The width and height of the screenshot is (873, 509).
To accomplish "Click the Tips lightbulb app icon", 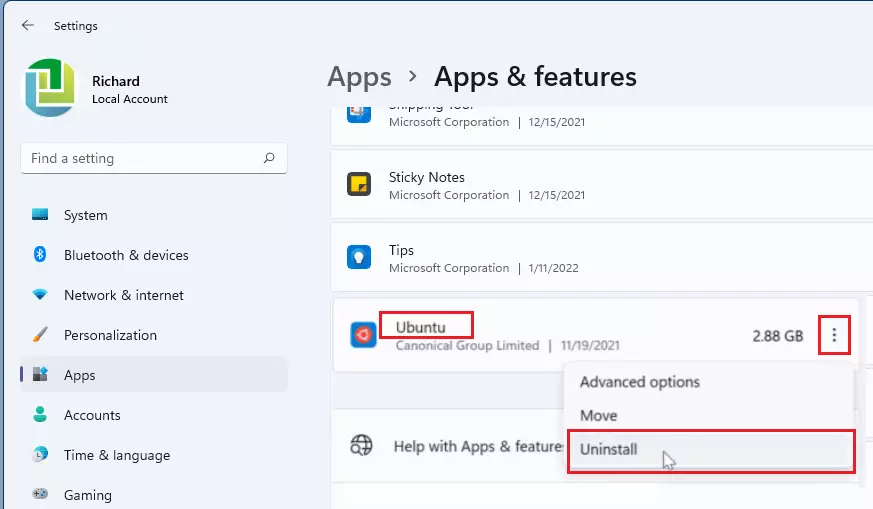I will pos(359,257).
